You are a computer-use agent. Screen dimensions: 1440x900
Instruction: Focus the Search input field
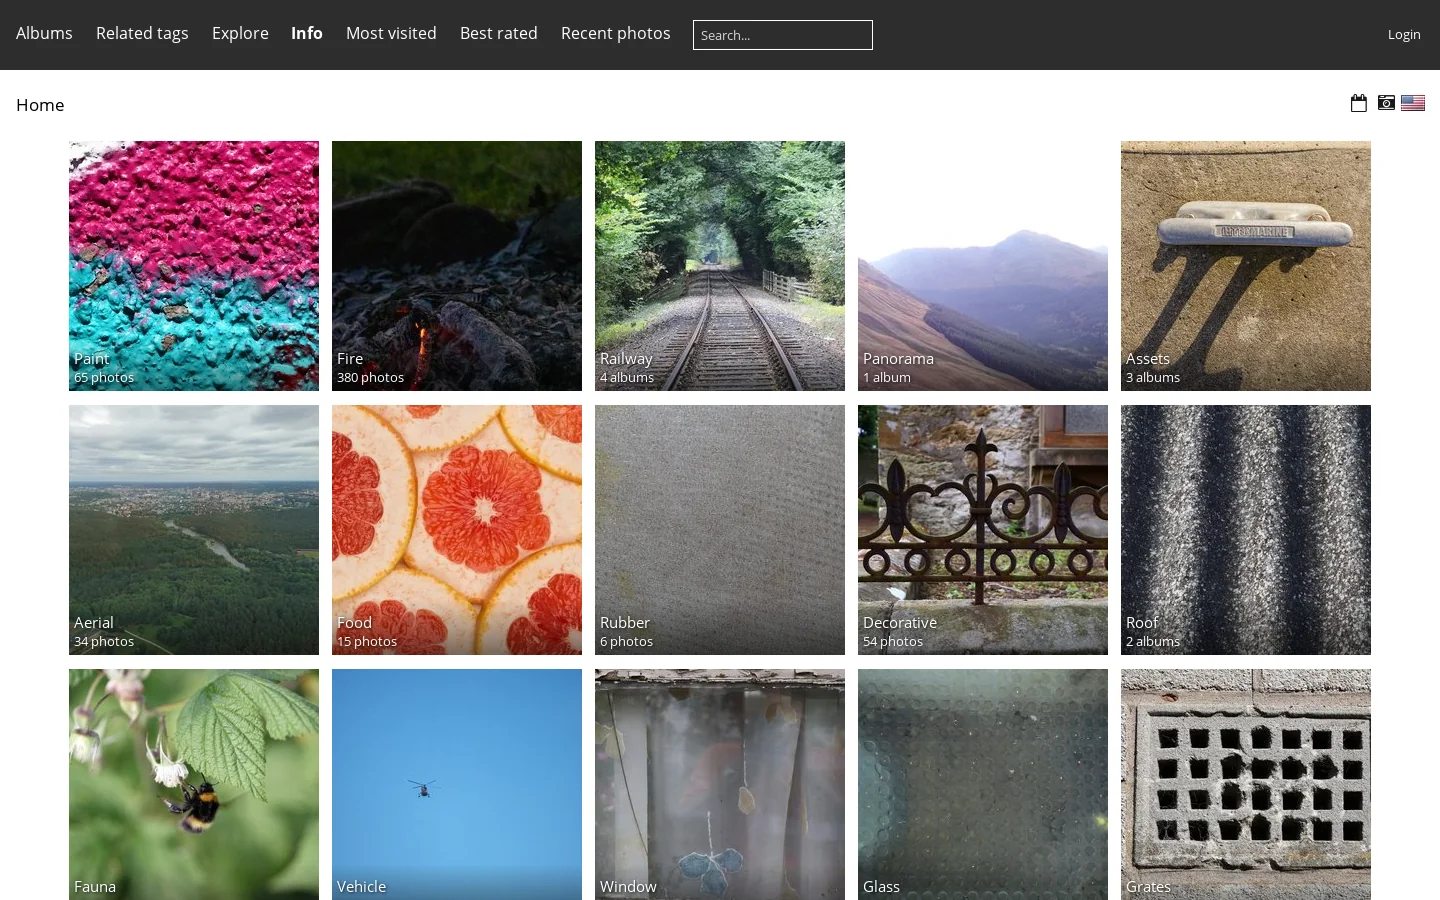pyautogui.click(x=783, y=35)
